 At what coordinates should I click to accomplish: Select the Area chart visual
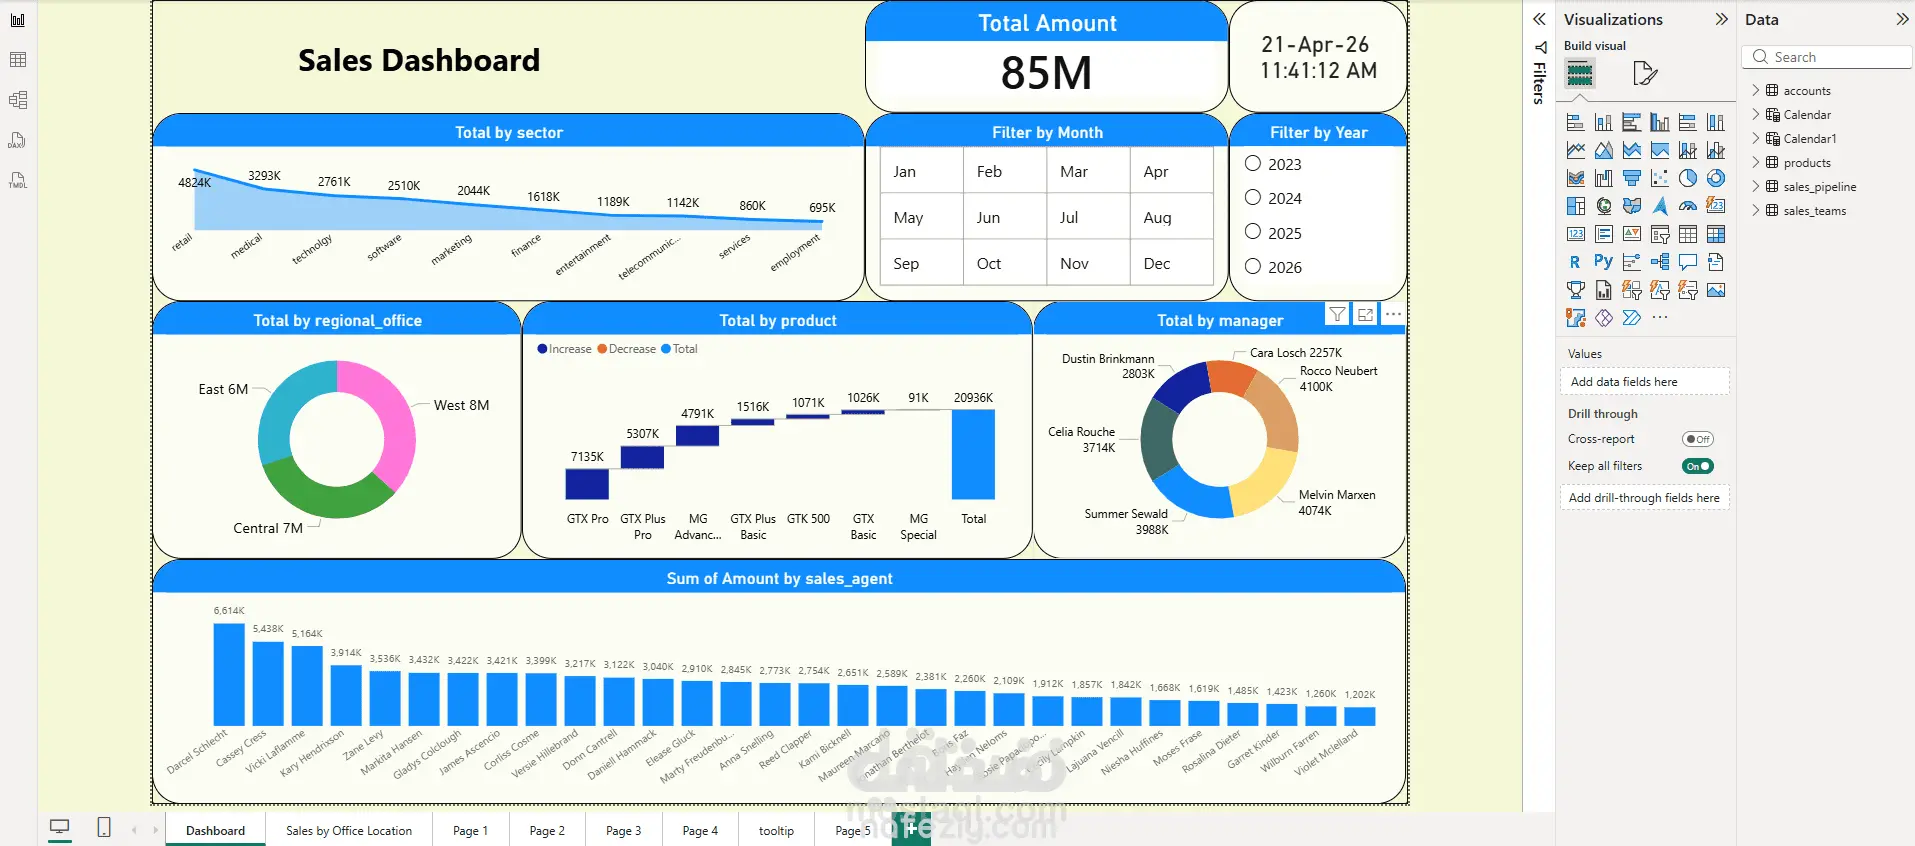coord(1603,150)
